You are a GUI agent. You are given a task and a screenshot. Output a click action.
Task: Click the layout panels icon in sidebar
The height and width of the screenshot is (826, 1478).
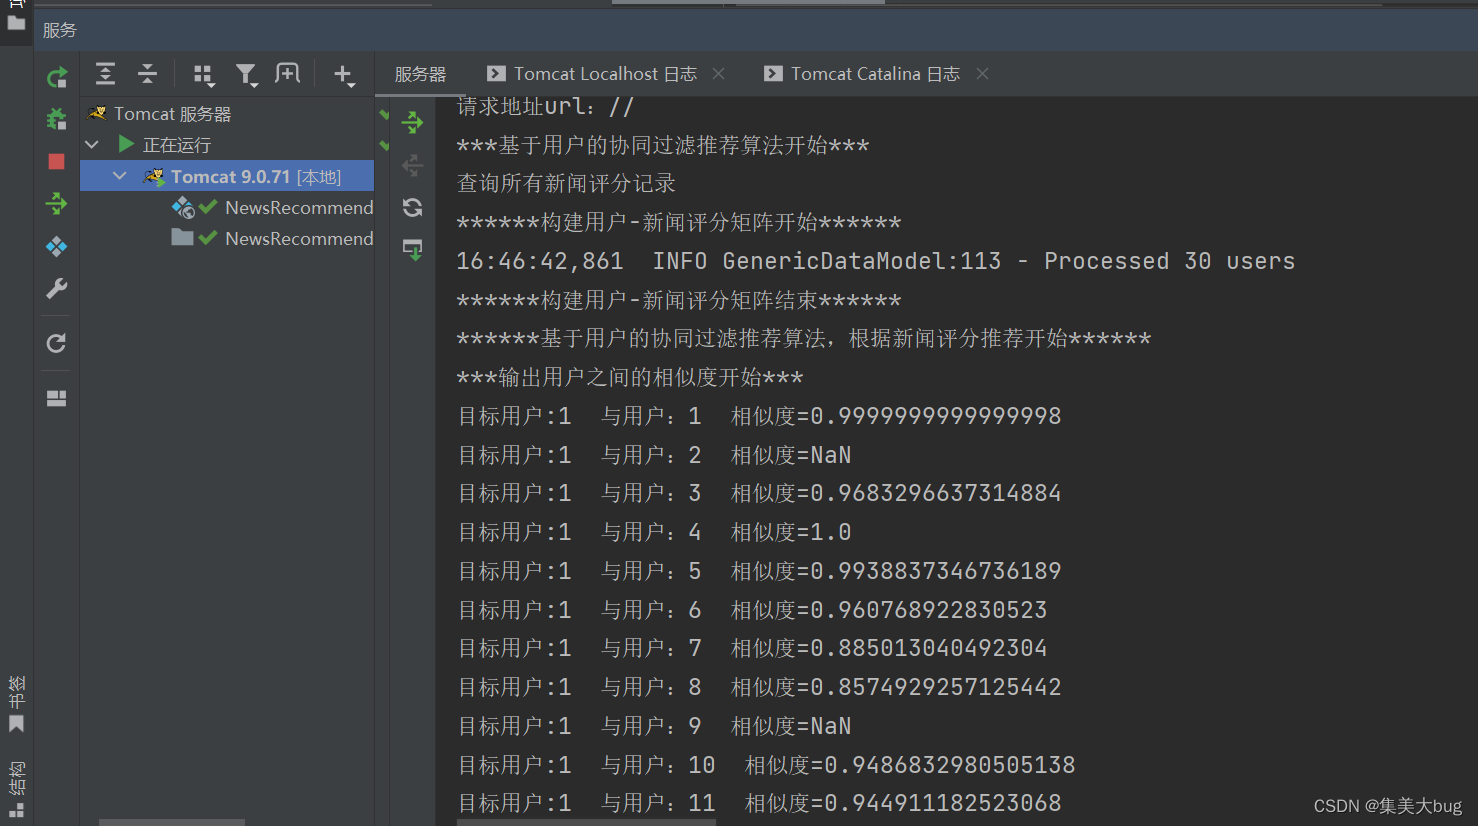[57, 398]
